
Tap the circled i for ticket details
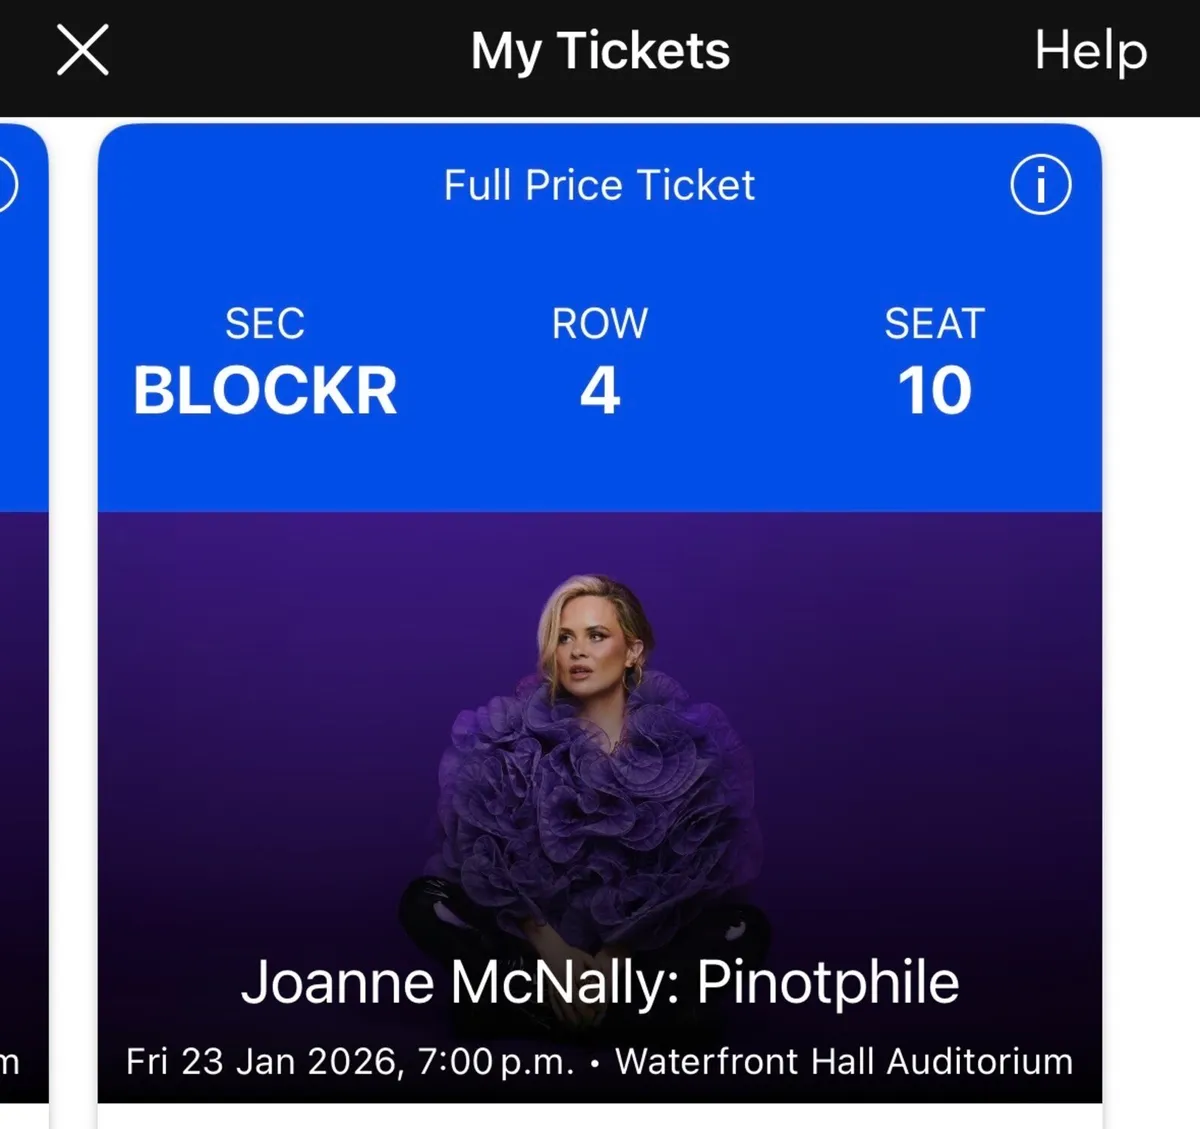pyautogui.click(x=1040, y=184)
